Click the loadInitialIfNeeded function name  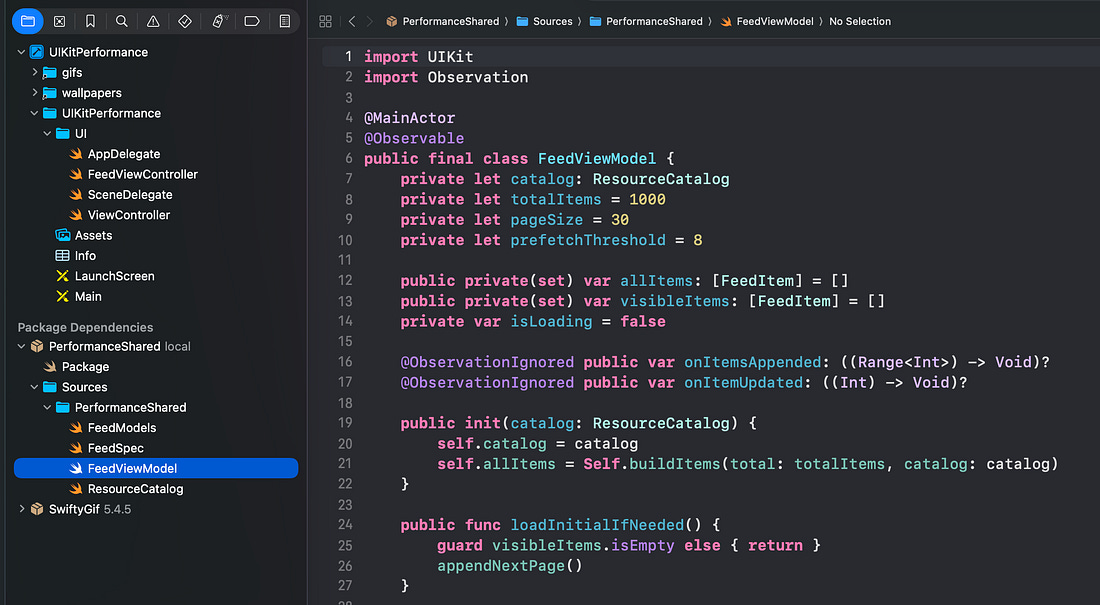(597, 525)
